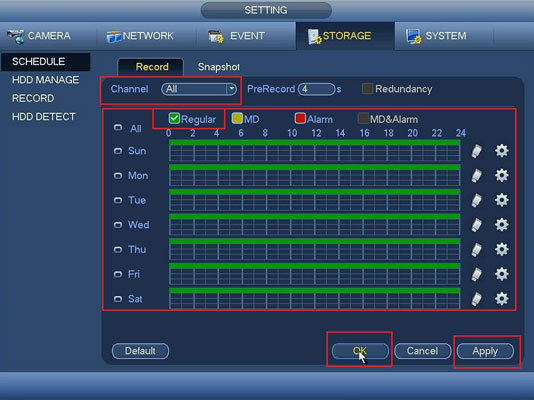Toggle the All days link box
This screenshot has height=400, width=534.
(118, 128)
